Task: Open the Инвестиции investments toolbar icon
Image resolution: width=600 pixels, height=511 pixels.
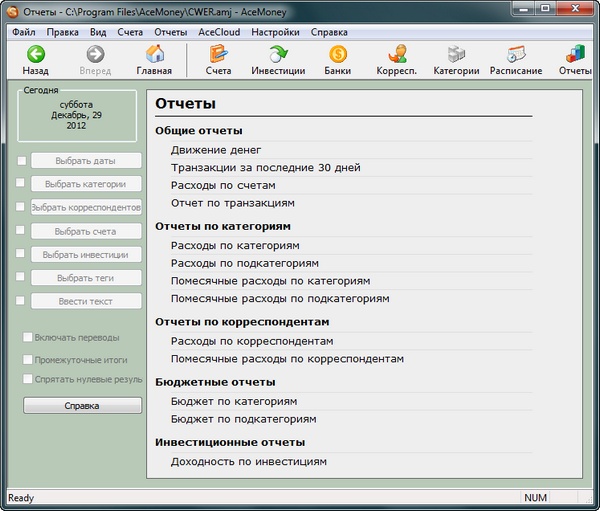Action: click(x=279, y=55)
